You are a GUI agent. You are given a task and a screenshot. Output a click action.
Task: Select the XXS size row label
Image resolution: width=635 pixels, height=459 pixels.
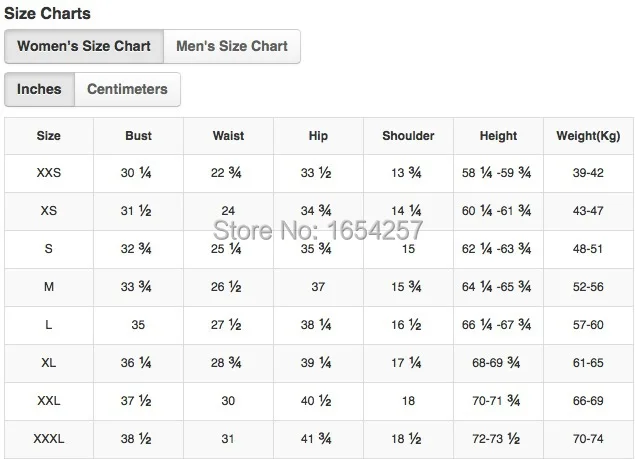[49, 173]
